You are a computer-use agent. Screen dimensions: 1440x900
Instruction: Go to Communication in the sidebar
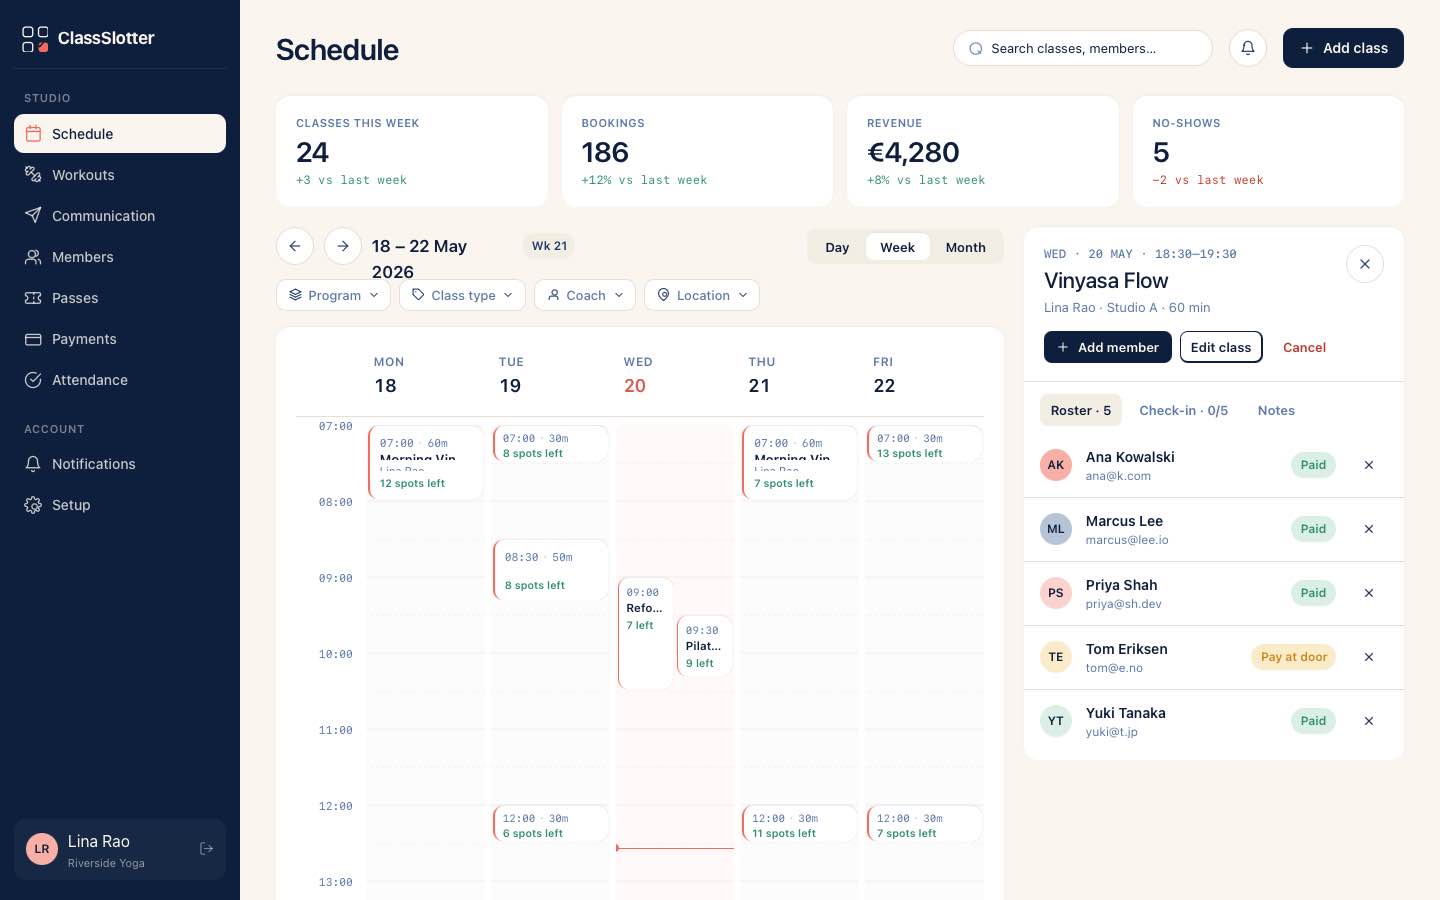(x=120, y=216)
